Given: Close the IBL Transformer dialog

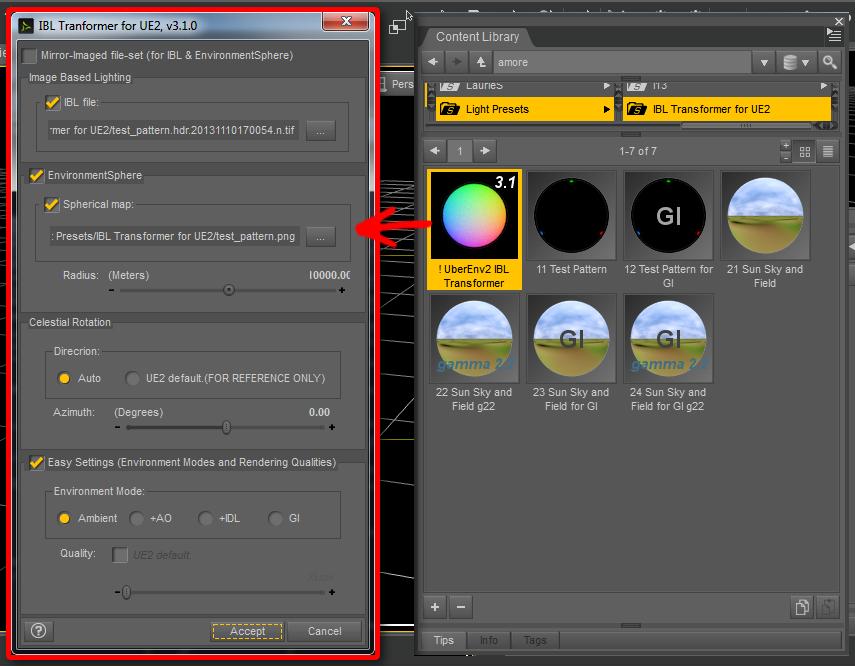Looking at the screenshot, I should 346,21.
